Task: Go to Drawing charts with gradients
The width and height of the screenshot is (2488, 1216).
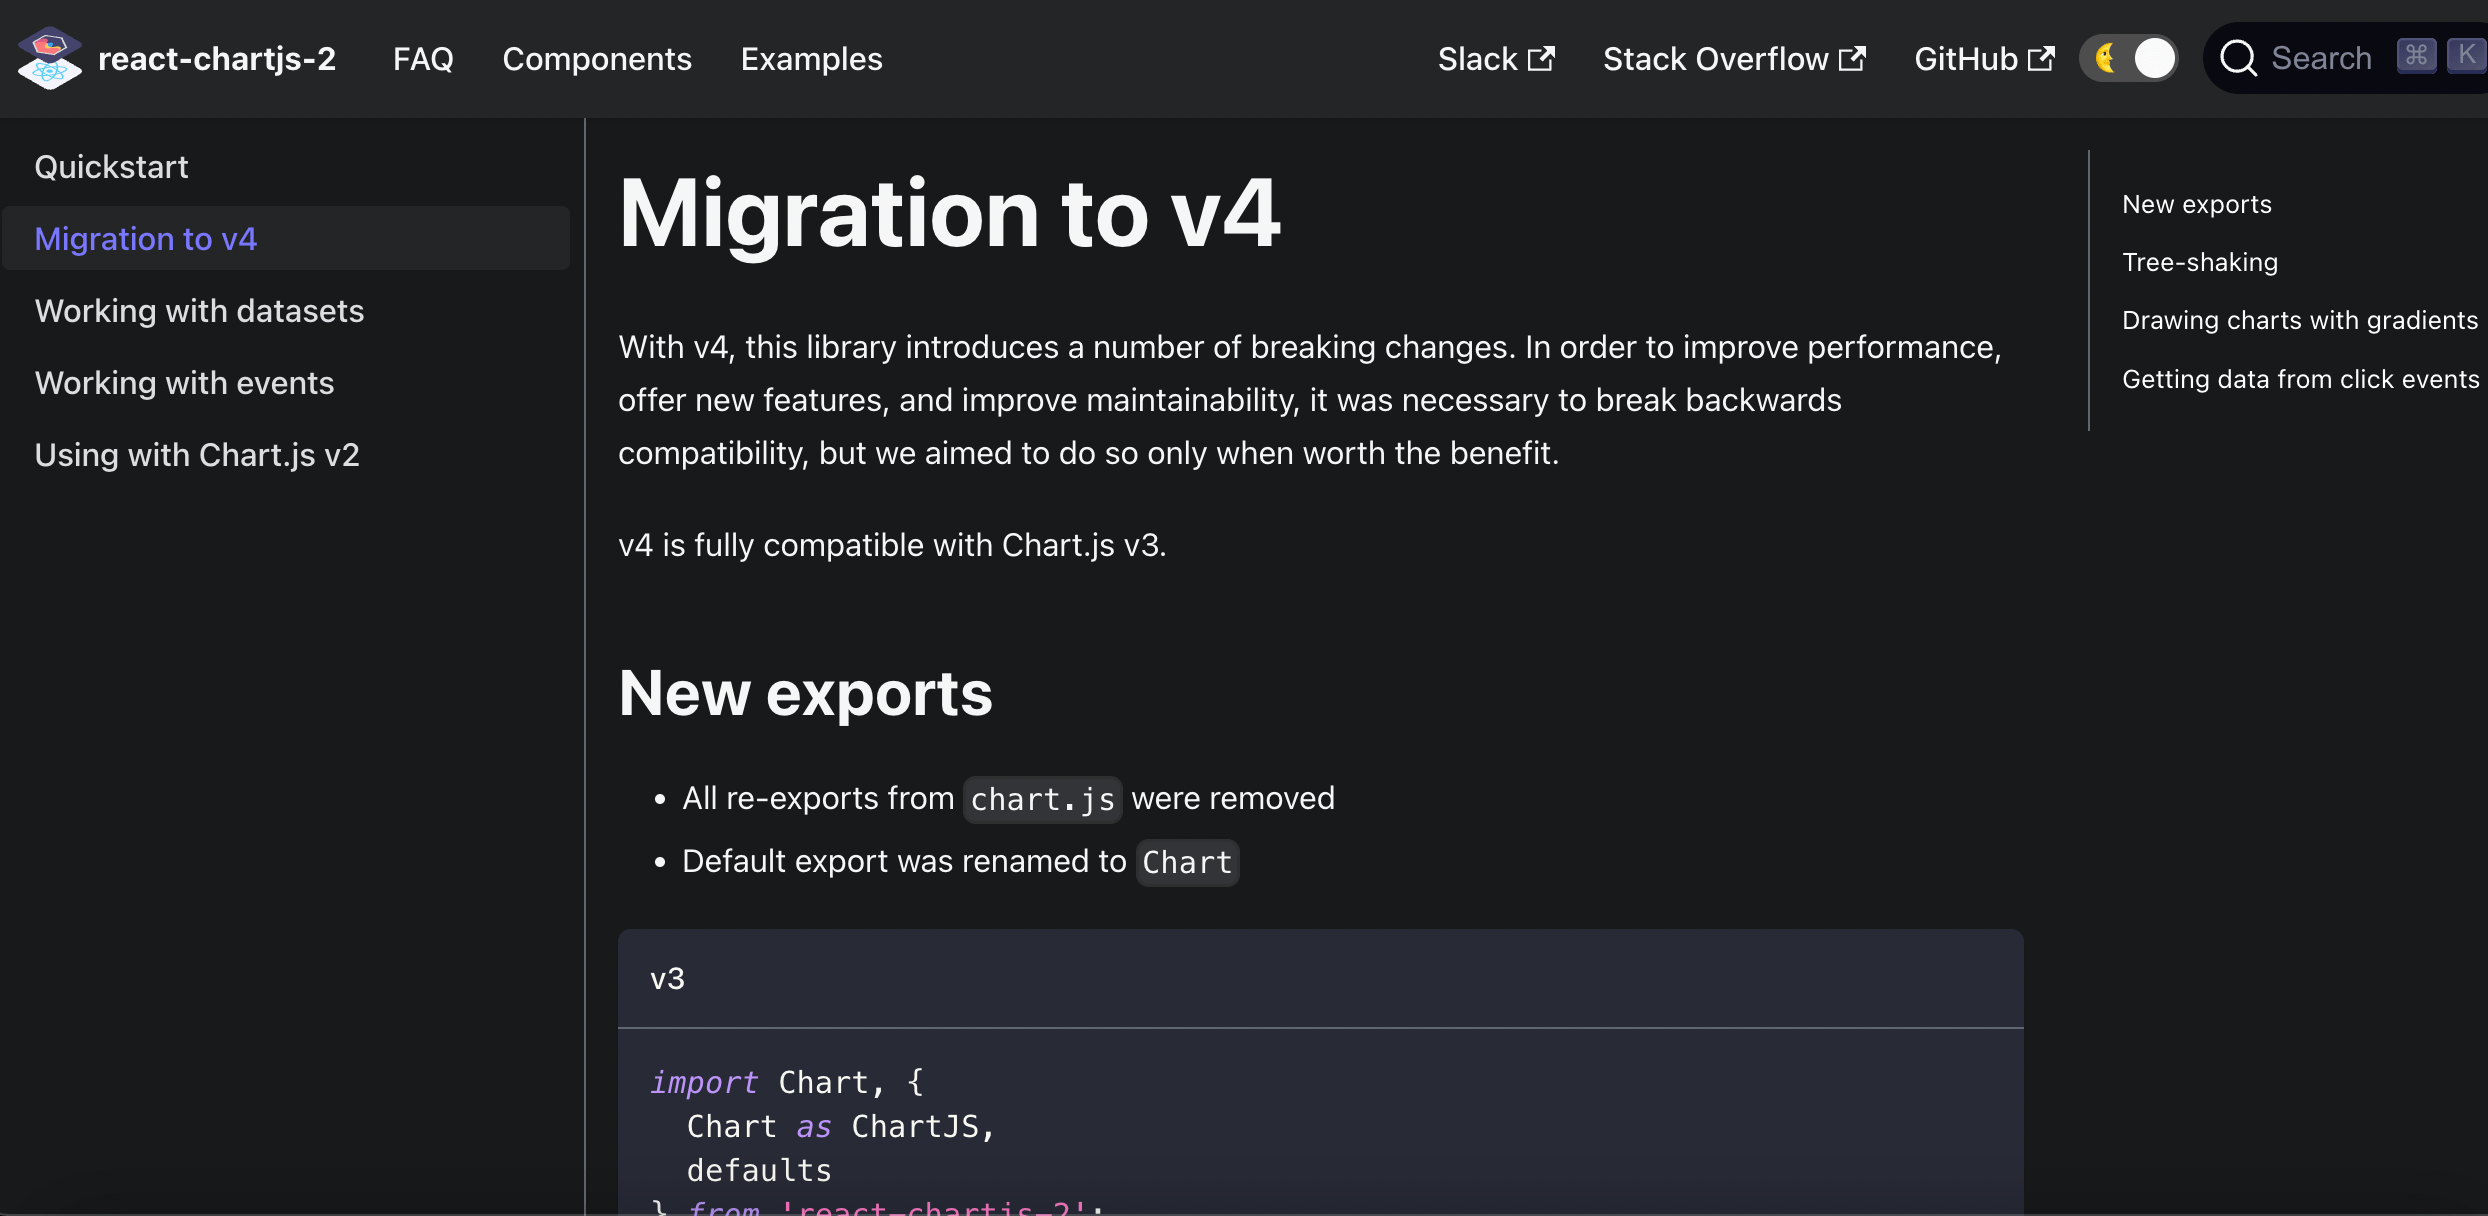Action: (x=2300, y=320)
